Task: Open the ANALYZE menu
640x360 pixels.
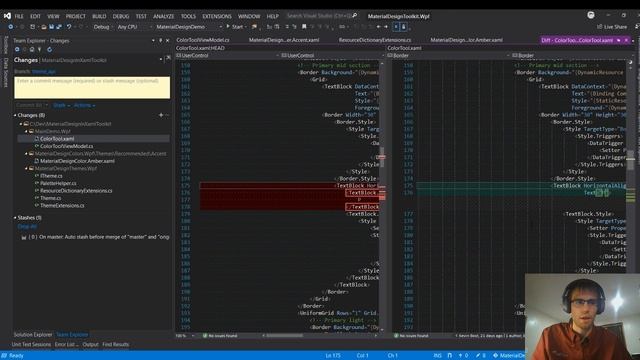Action: click(163, 16)
